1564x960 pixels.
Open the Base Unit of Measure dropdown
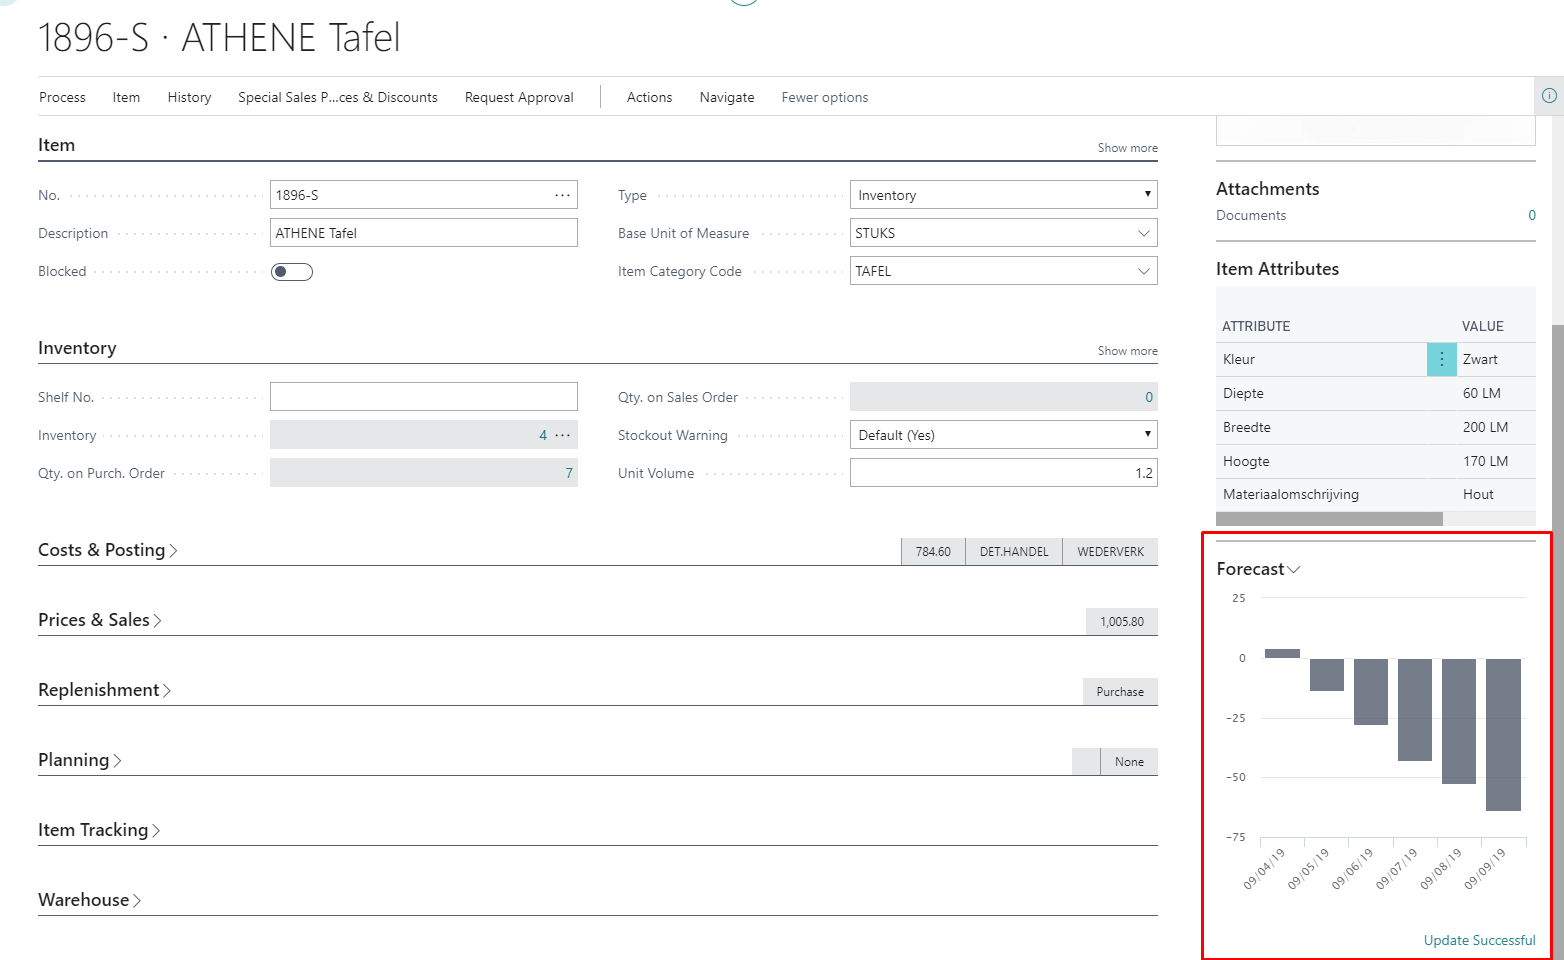(1144, 233)
